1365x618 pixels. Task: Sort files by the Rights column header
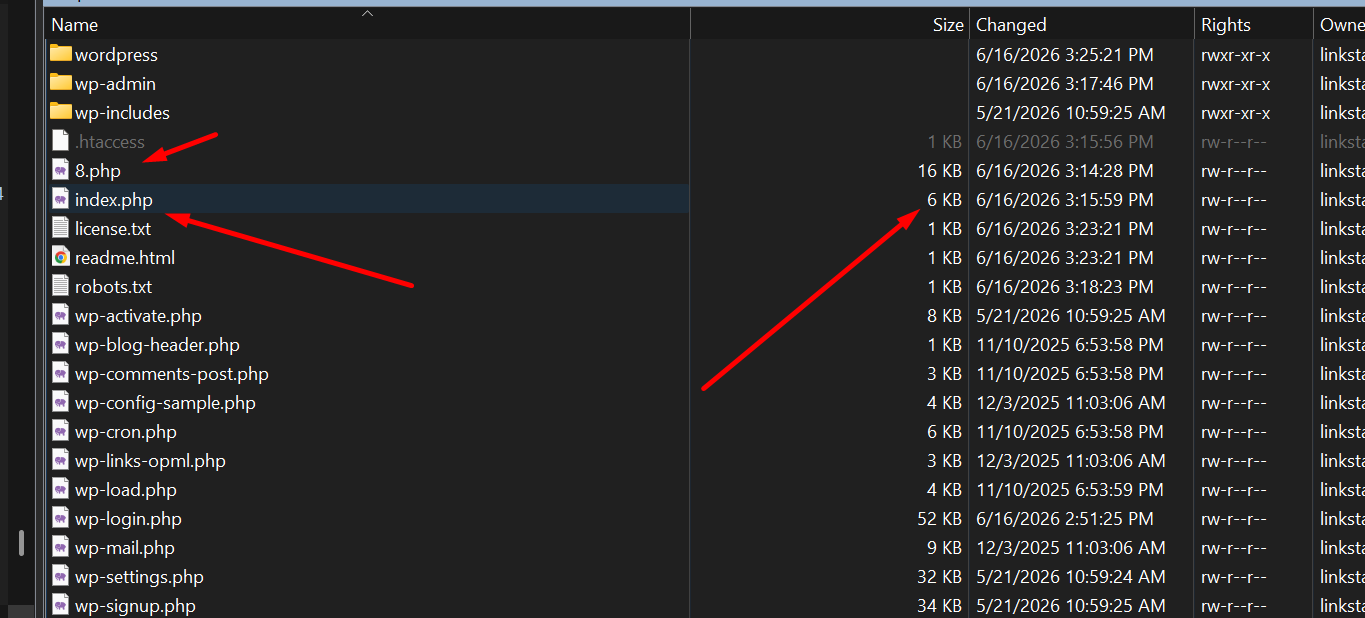[1254, 24]
